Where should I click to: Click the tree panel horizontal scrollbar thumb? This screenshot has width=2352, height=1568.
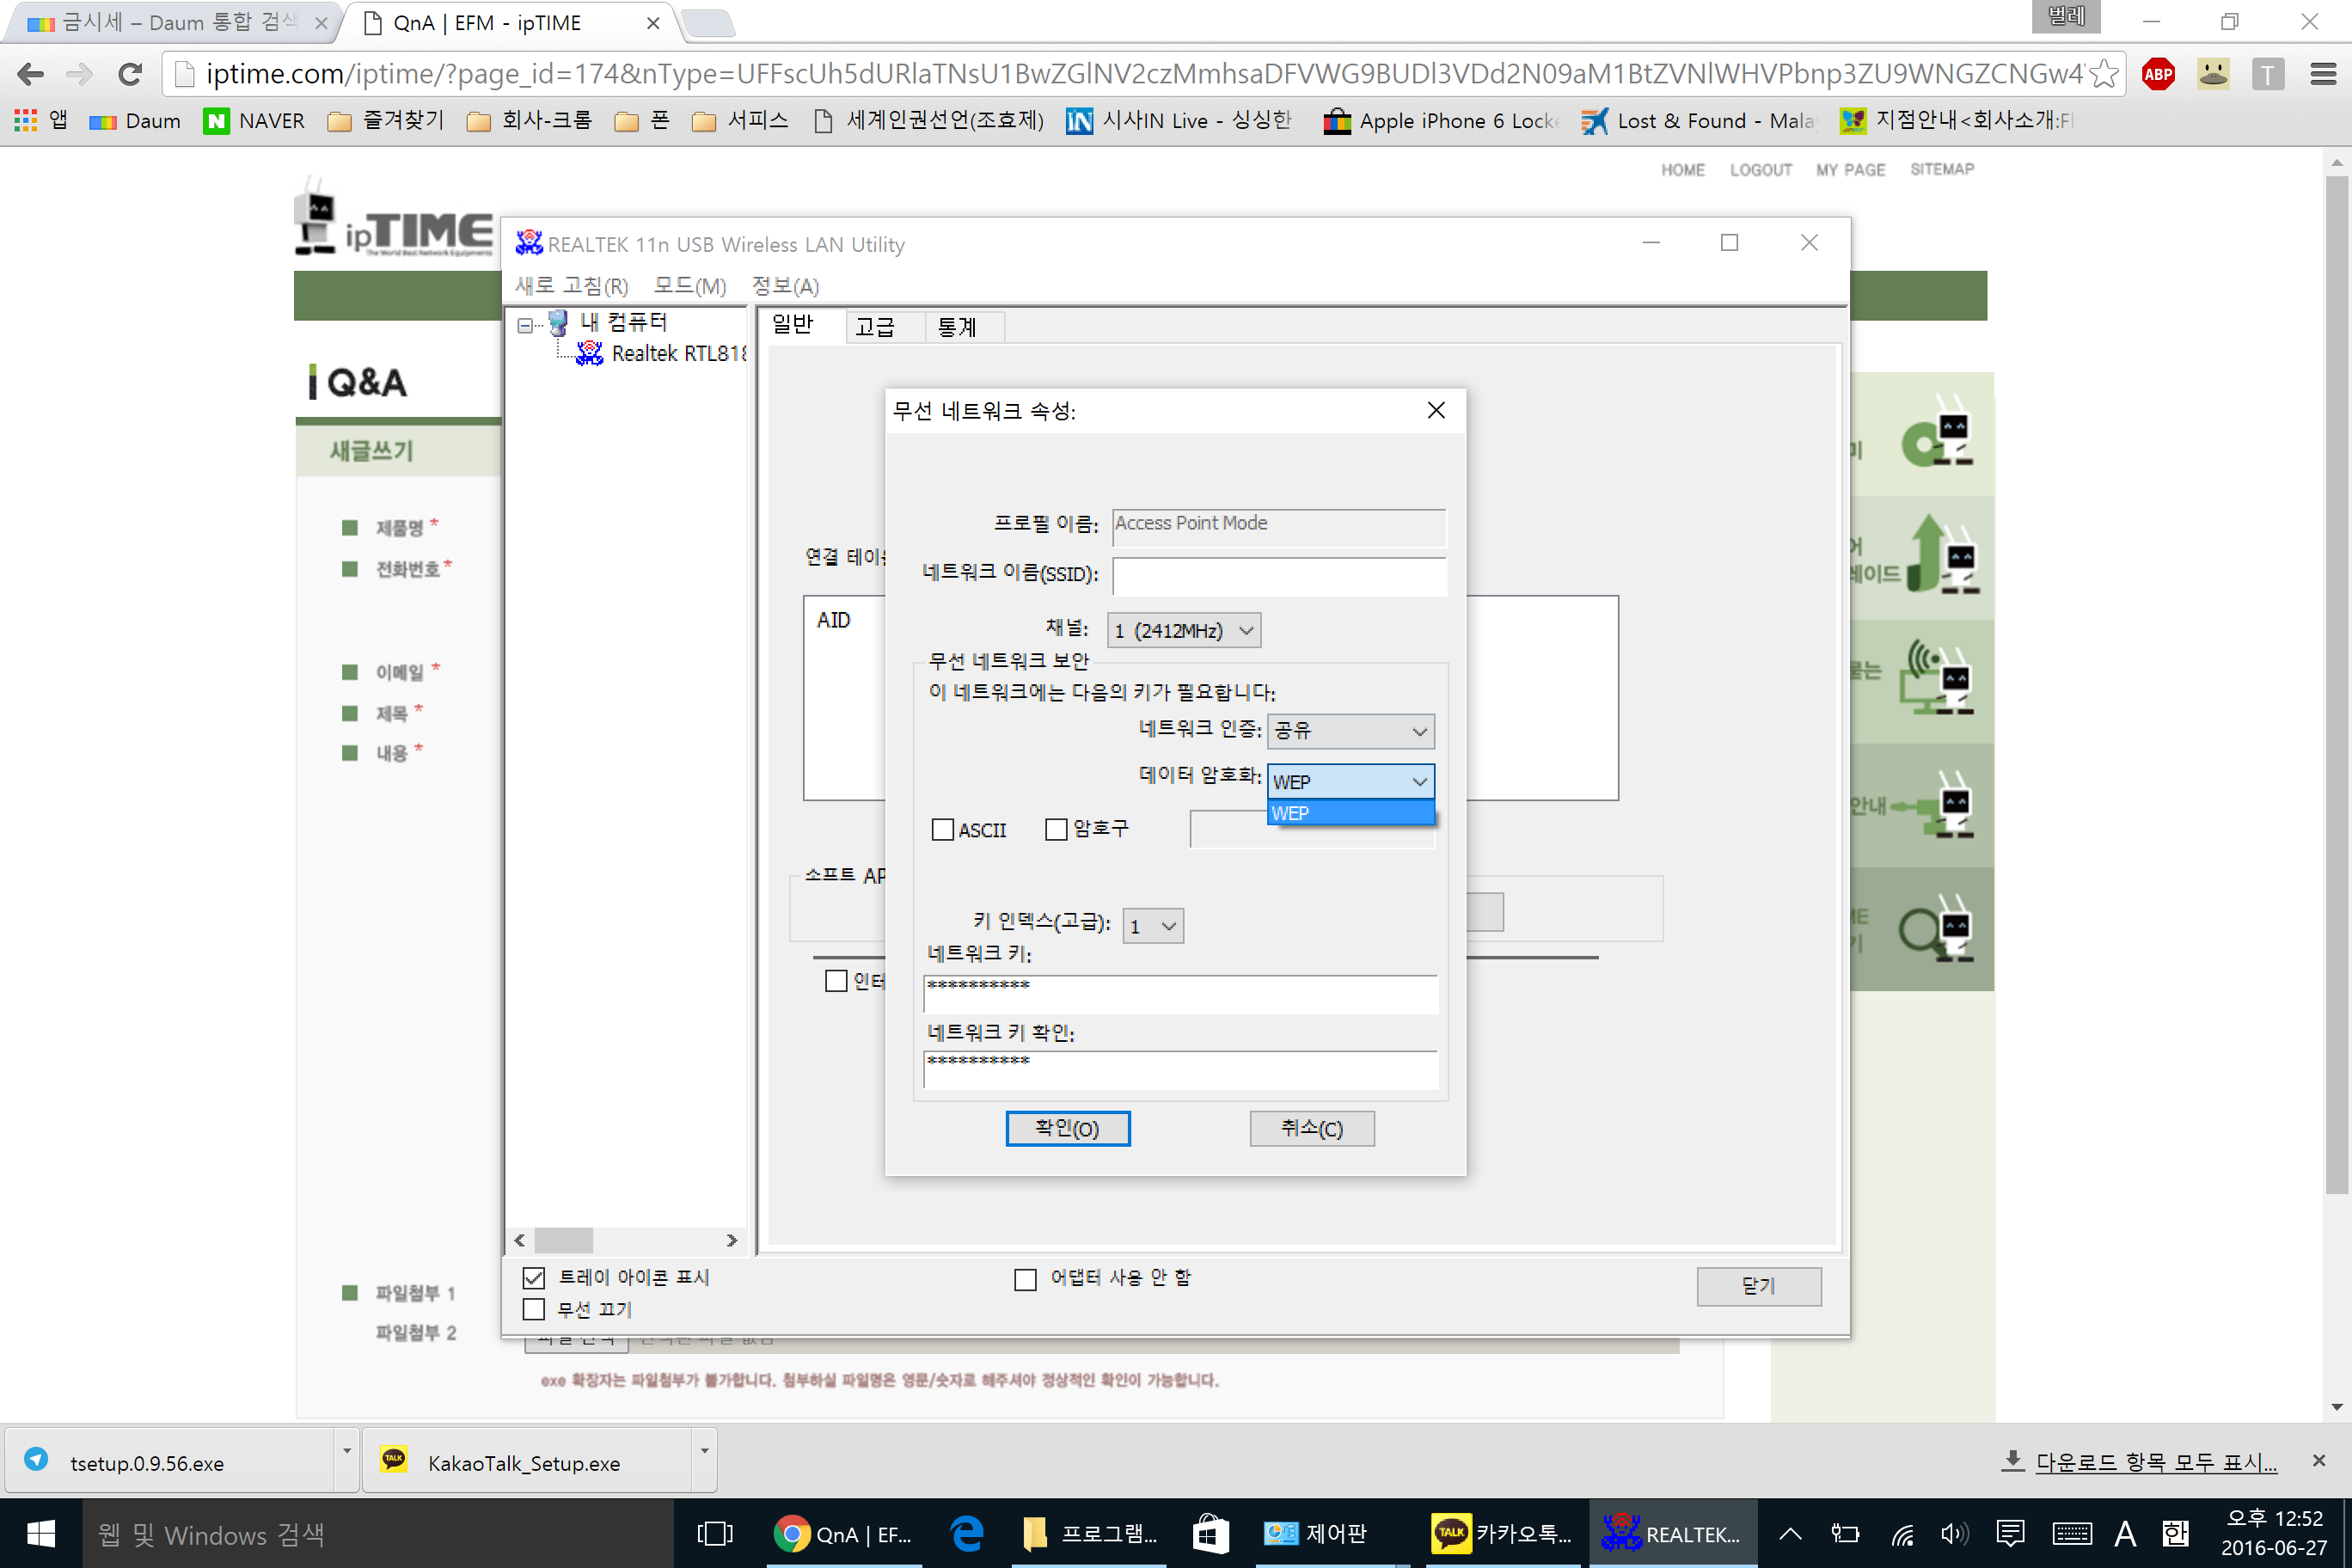click(x=564, y=1240)
